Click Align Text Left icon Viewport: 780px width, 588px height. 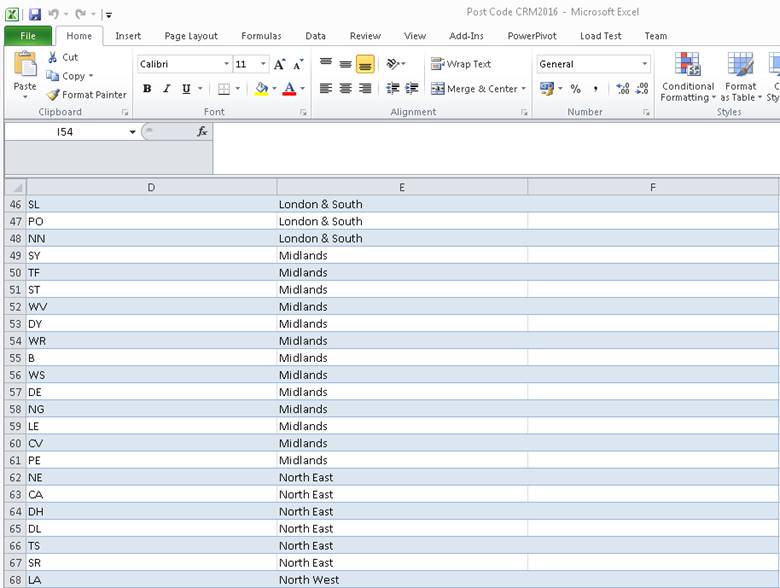[326, 89]
